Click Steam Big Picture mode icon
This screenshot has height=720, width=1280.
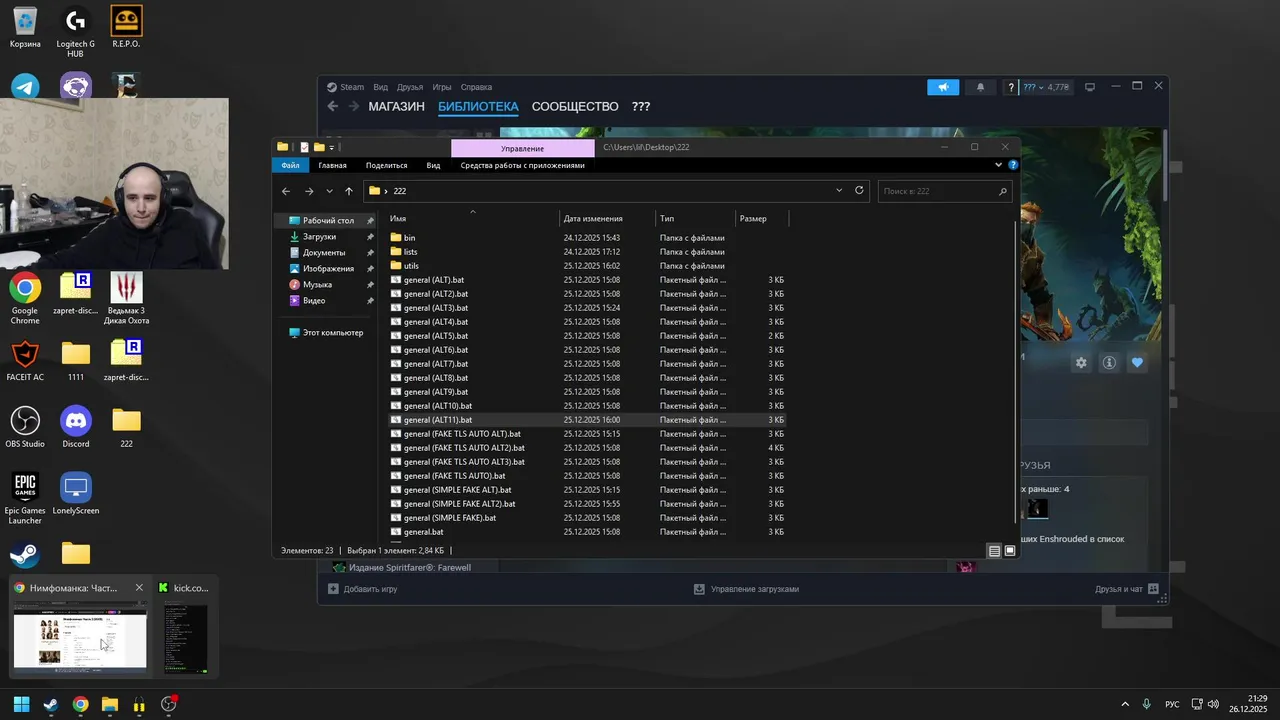coord(1090,87)
